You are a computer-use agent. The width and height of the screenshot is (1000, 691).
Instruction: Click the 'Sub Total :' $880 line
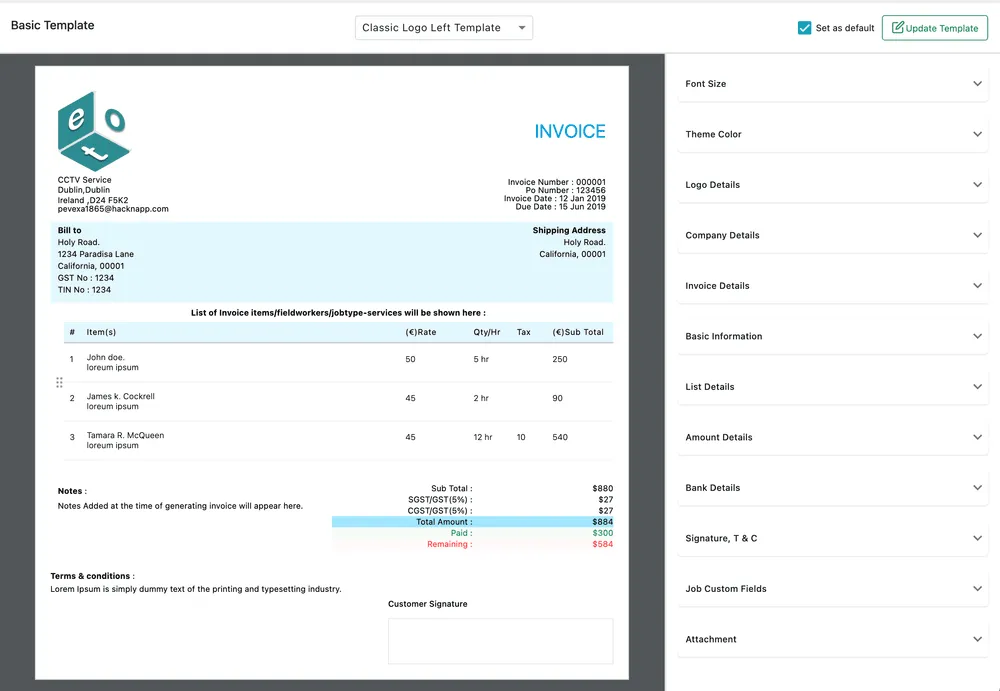tap(473, 488)
